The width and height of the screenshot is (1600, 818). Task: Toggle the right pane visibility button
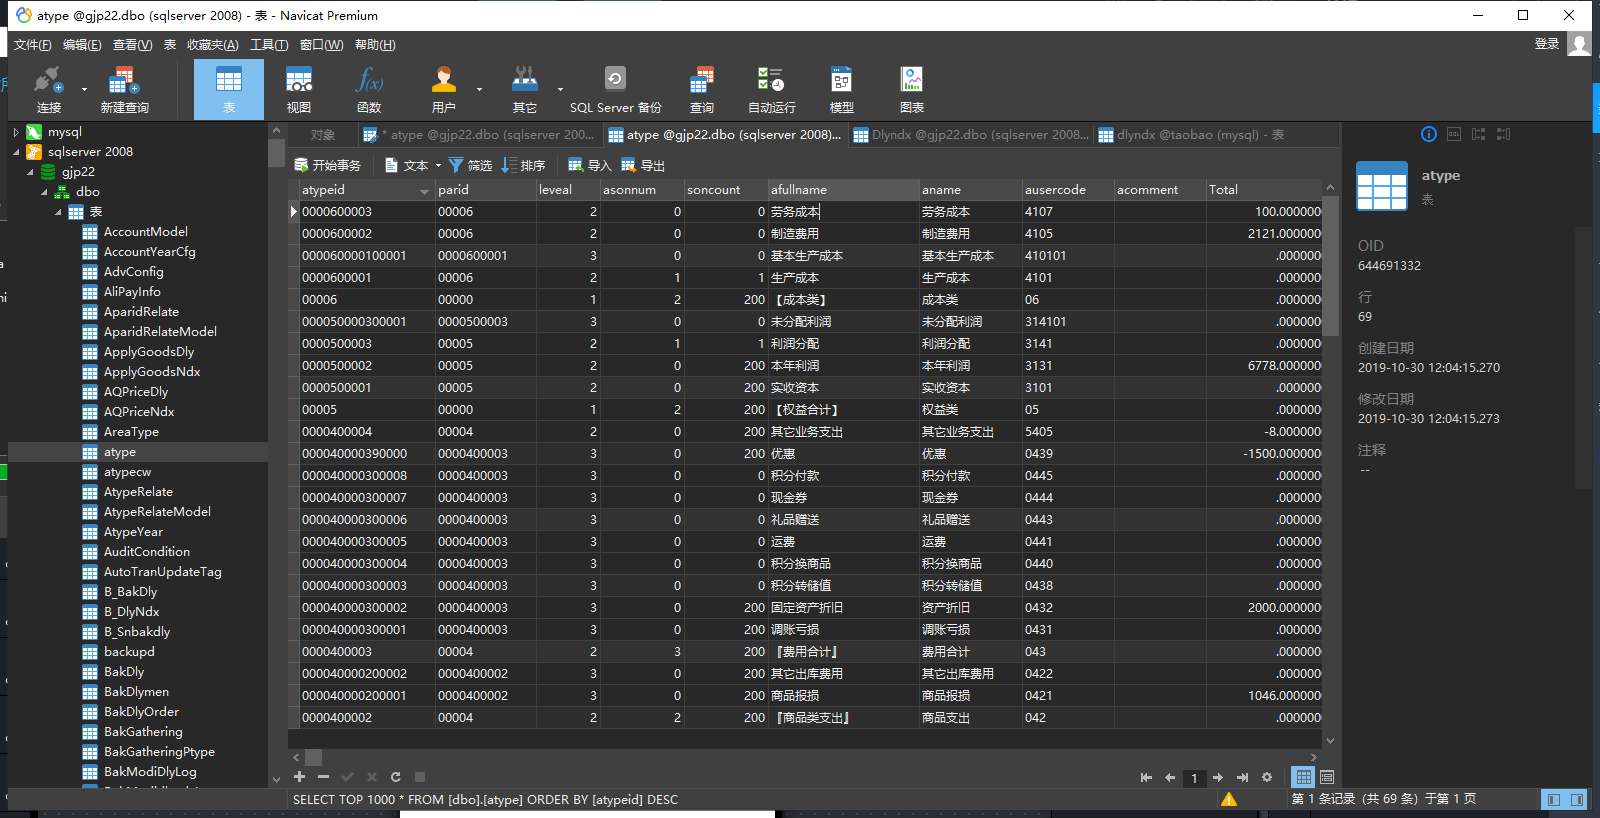1577,800
